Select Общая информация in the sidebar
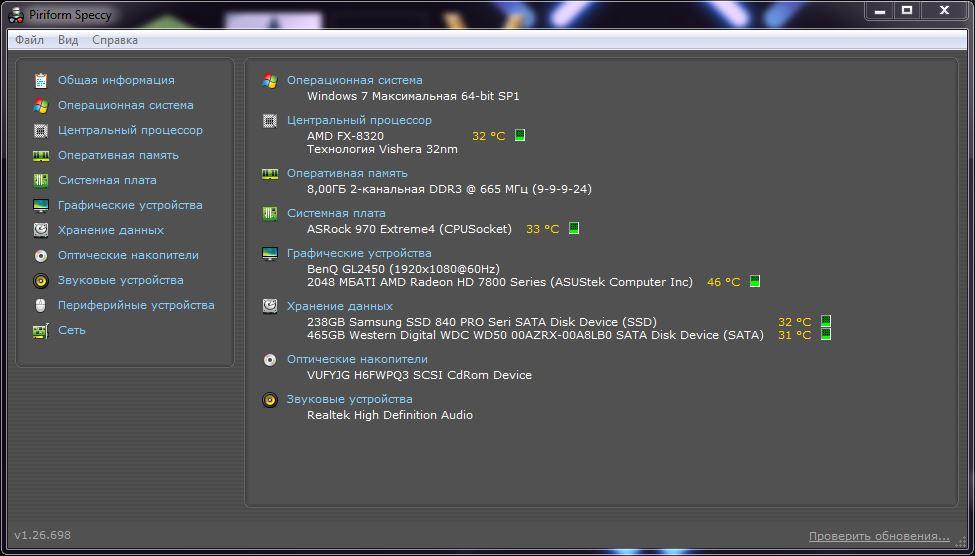Viewport: 975px width, 556px height. pos(116,80)
